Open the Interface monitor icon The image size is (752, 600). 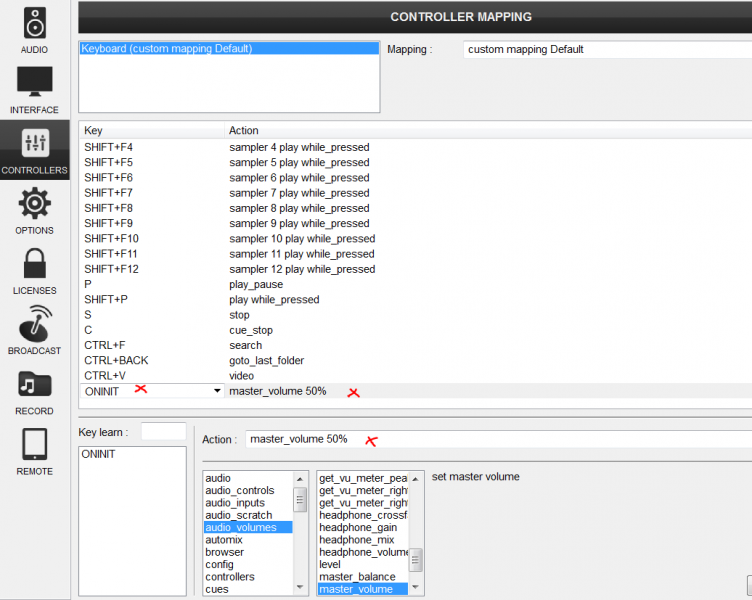click(34, 83)
